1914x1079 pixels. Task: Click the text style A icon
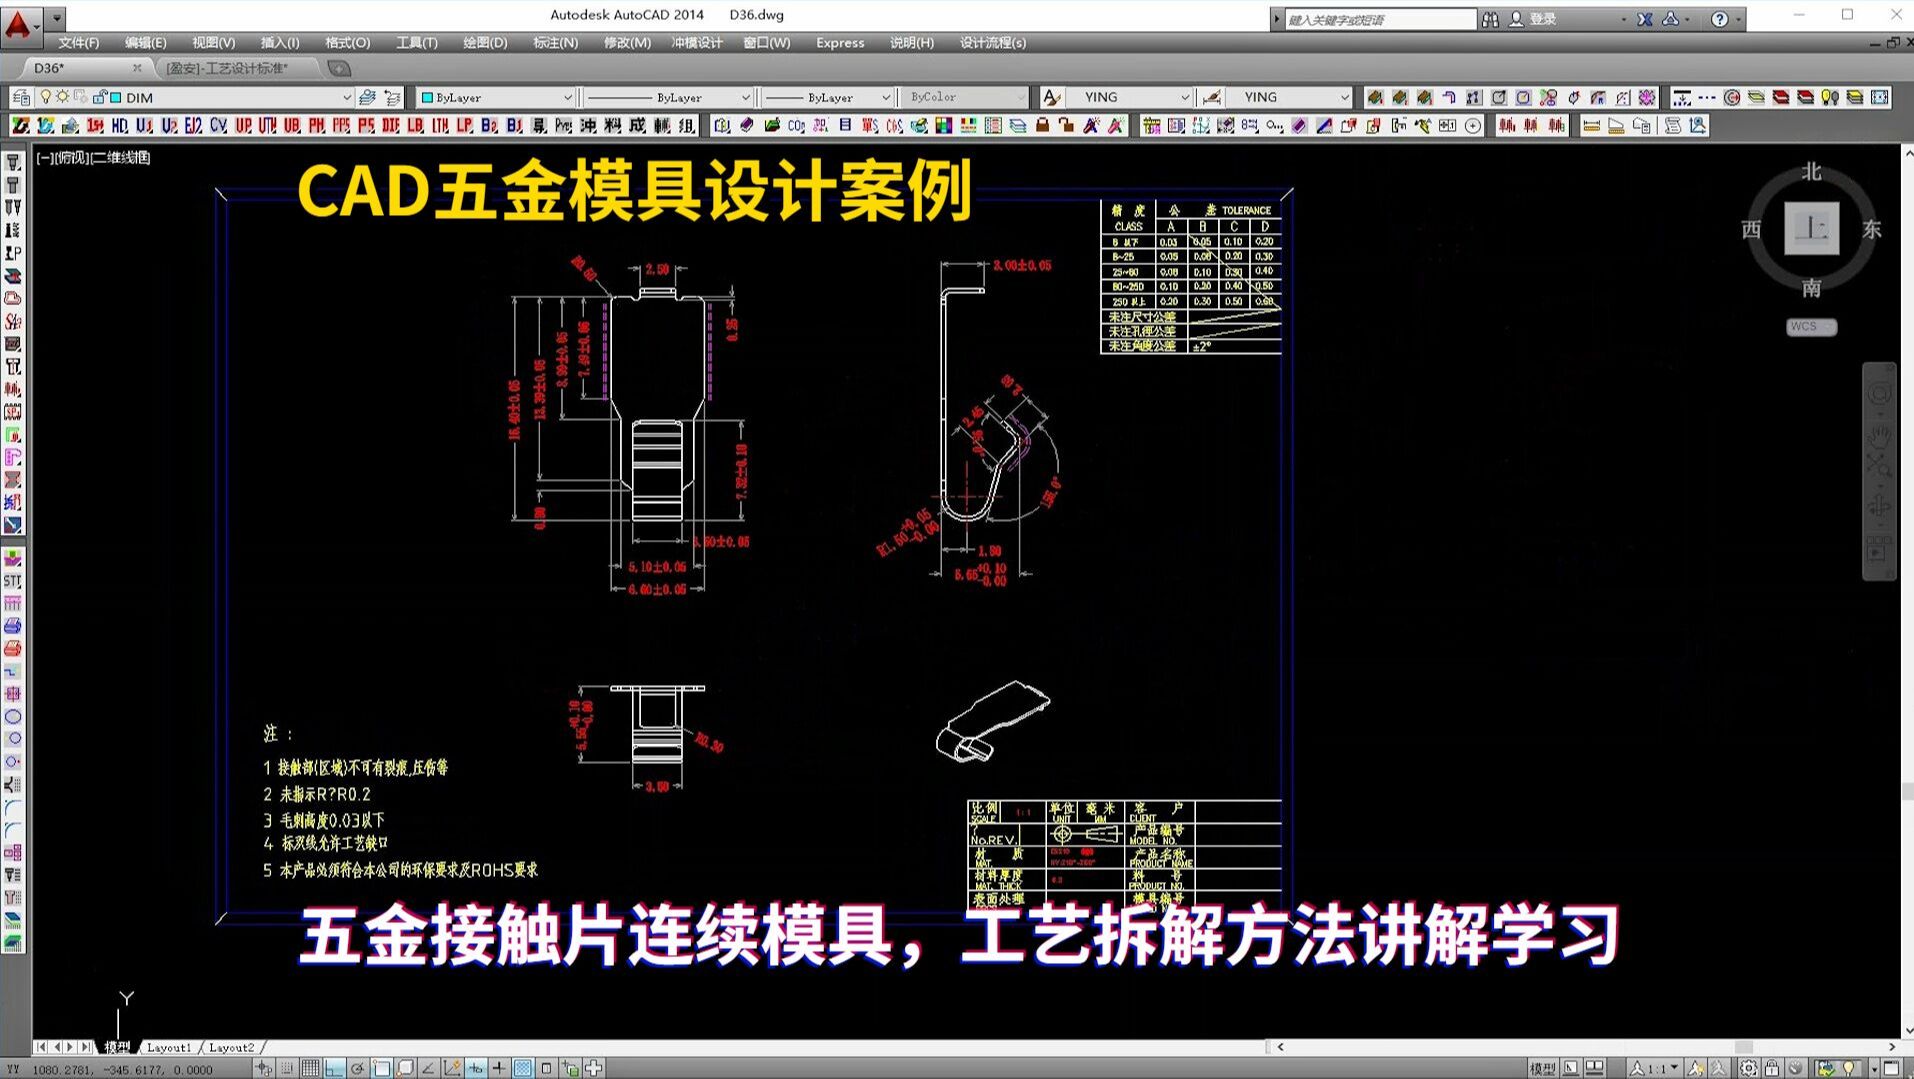pyautogui.click(x=1050, y=97)
